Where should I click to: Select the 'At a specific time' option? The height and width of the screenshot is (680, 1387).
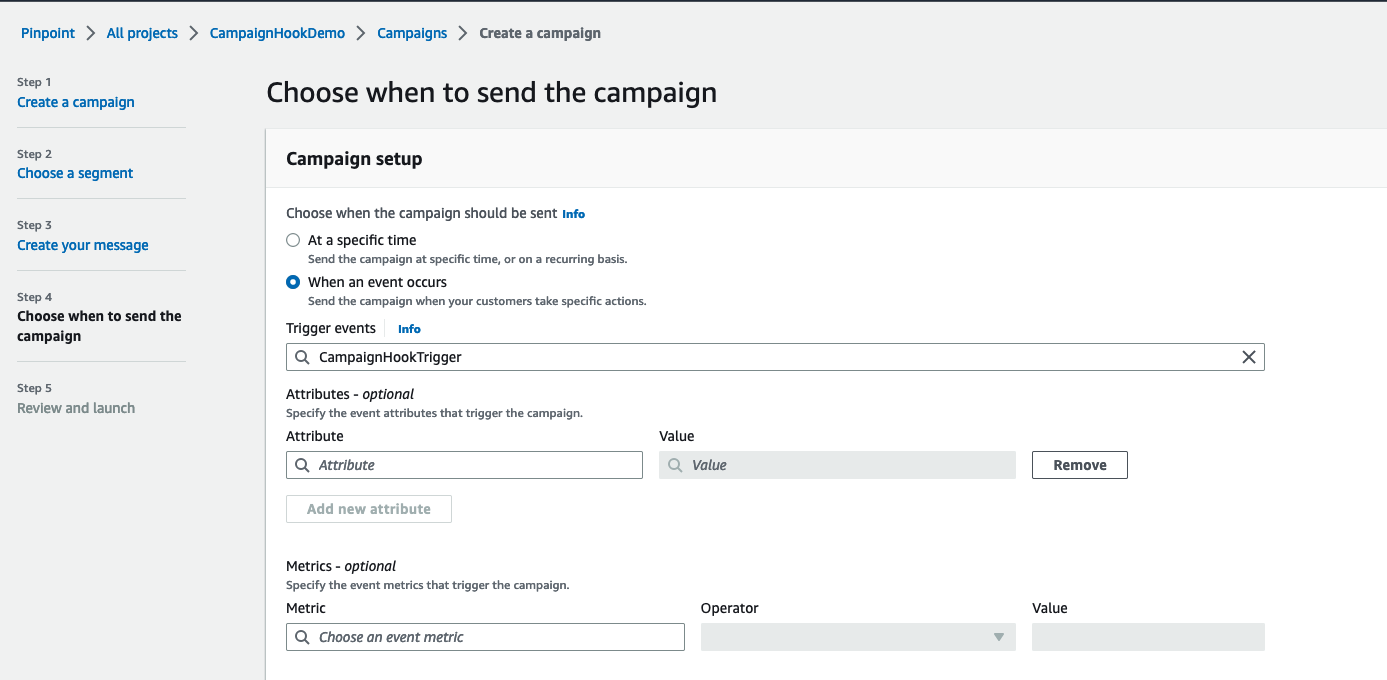coord(293,240)
